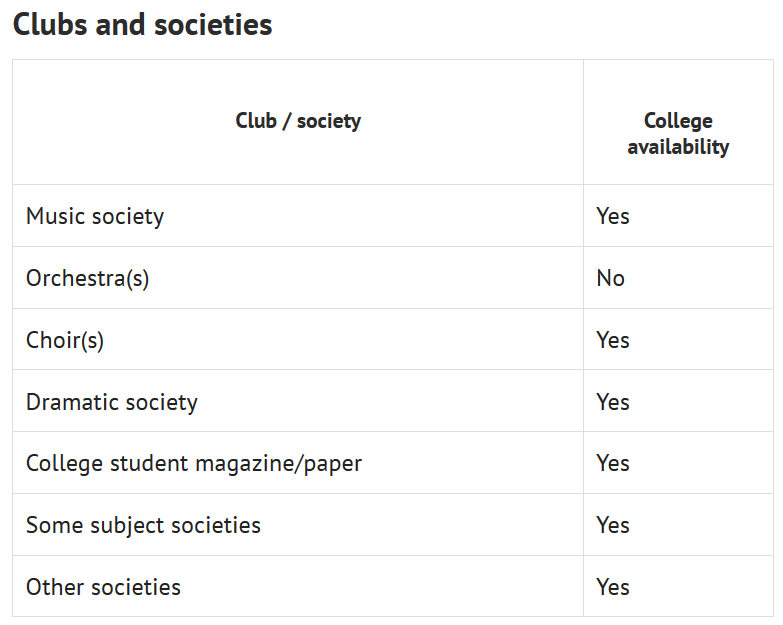Click the Music society row label

95,217
